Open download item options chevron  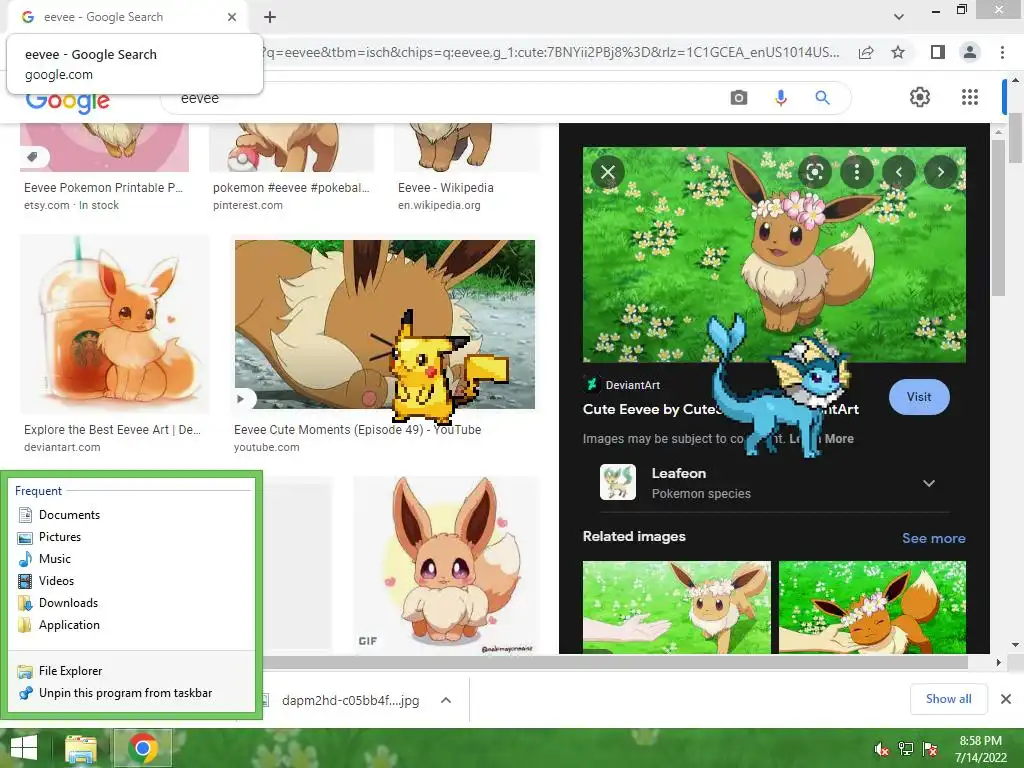pyautogui.click(x=446, y=700)
